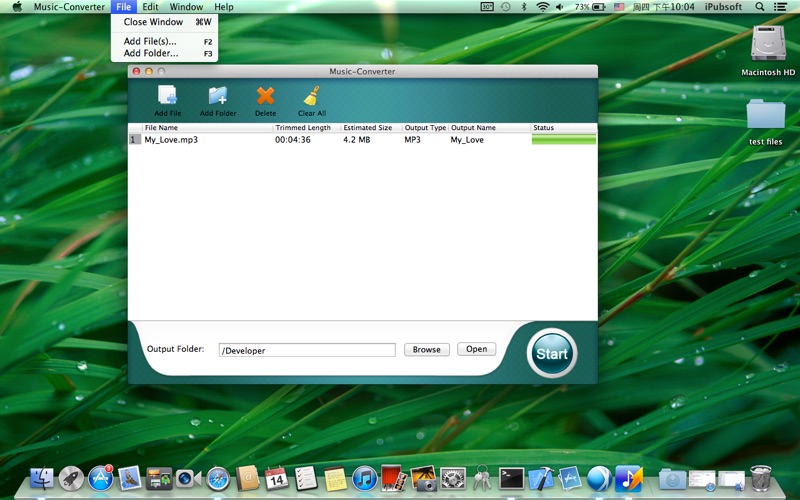Click the Status column header
This screenshot has height=500, width=800.
click(564, 128)
